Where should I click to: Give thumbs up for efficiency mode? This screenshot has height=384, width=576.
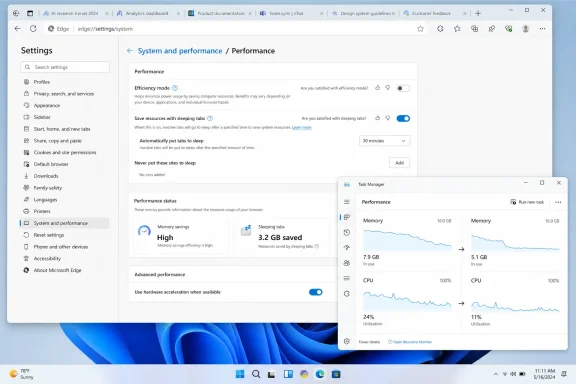pos(377,88)
